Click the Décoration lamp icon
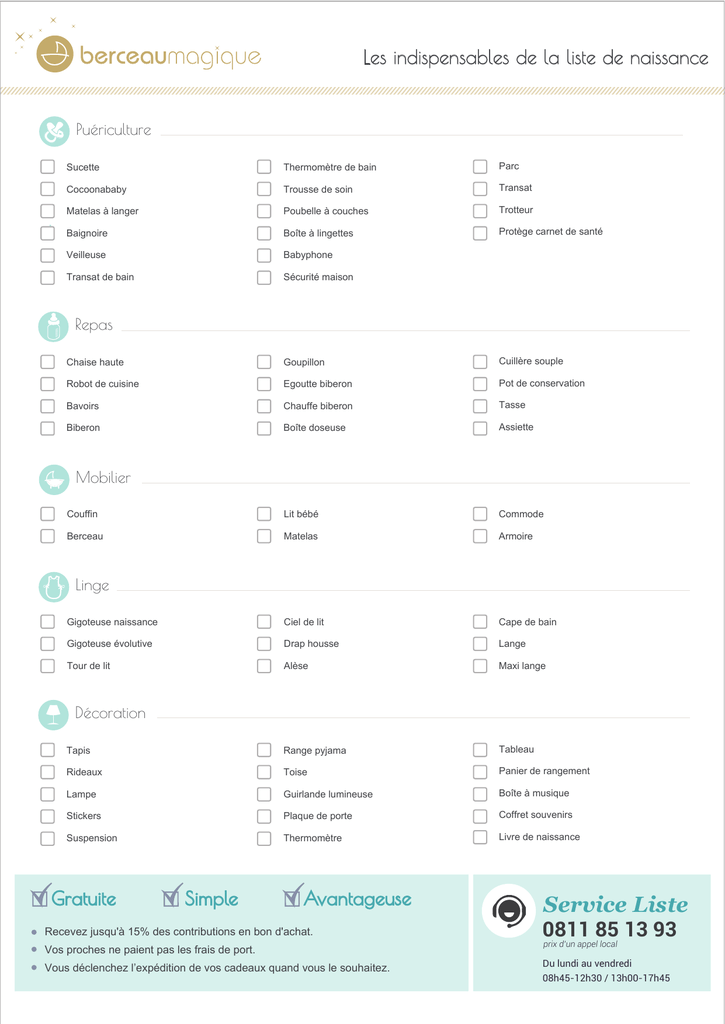 pos(54,714)
